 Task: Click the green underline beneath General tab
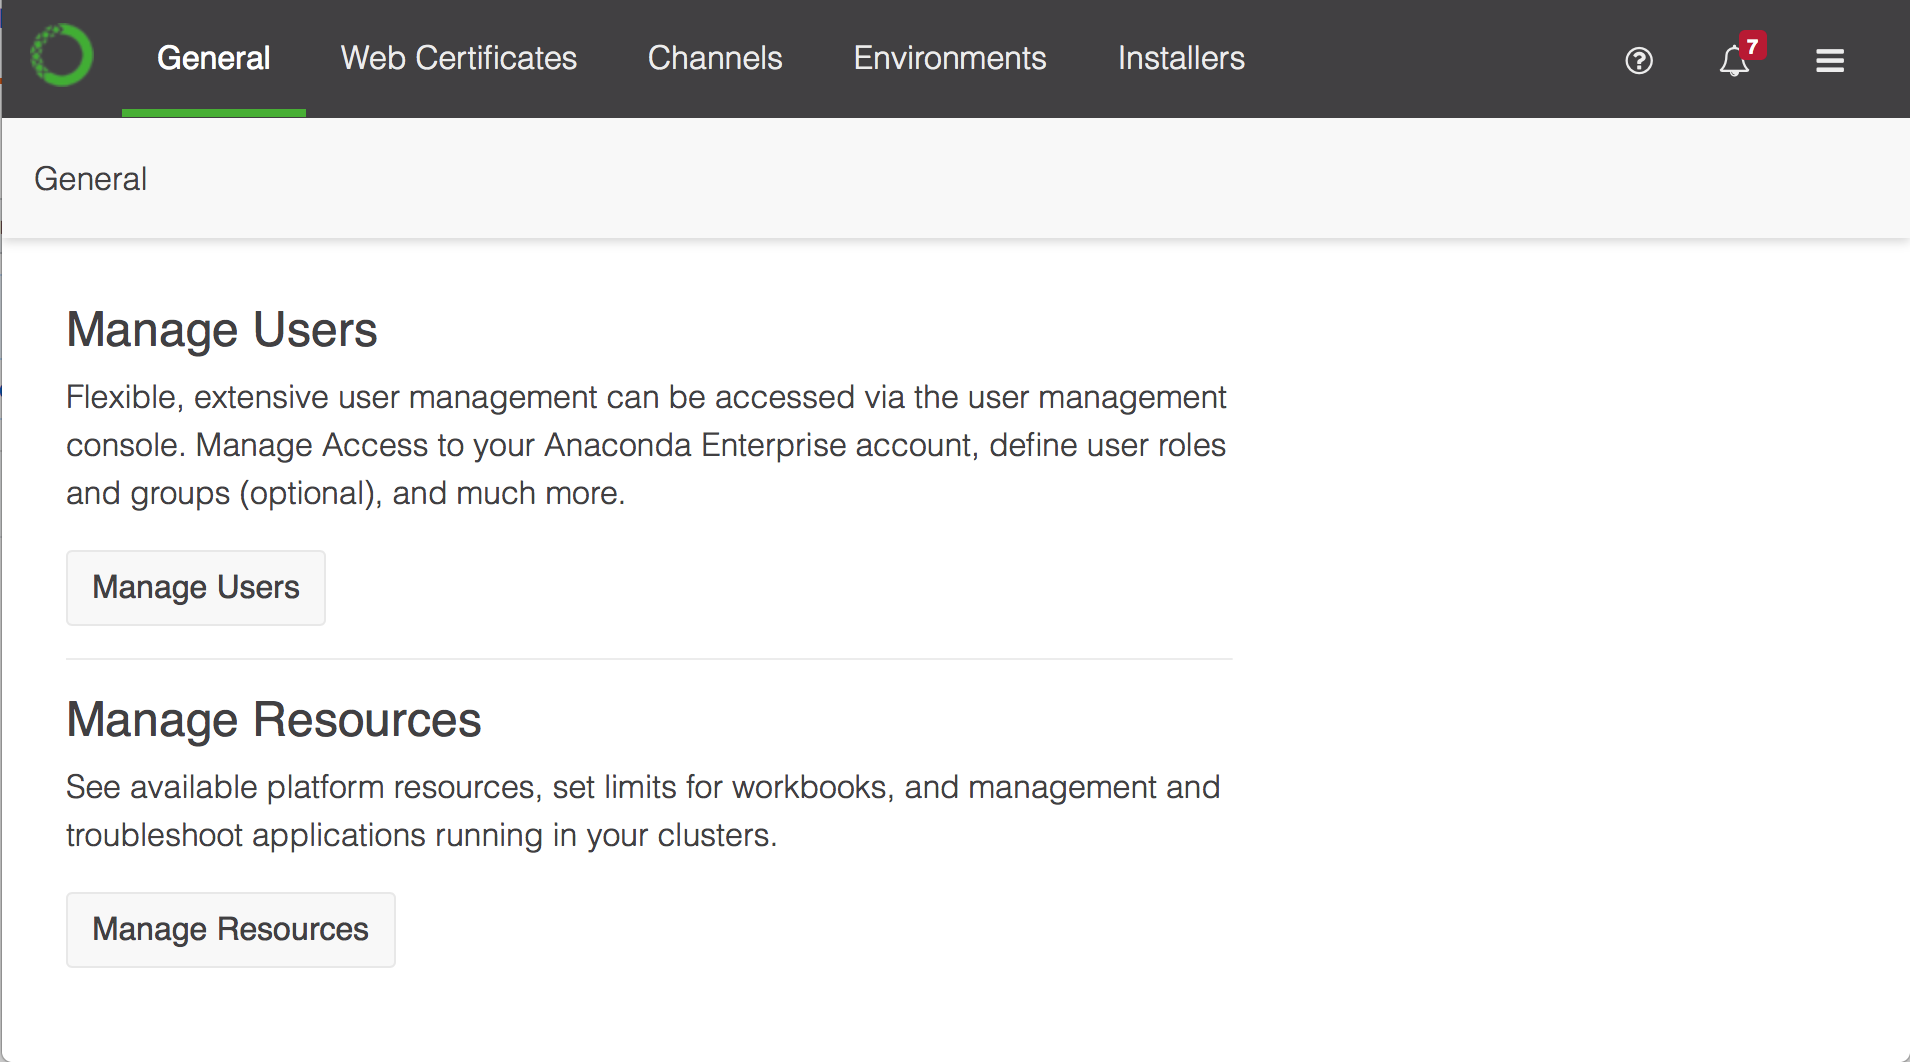pyautogui.click(x=214, y=113)
